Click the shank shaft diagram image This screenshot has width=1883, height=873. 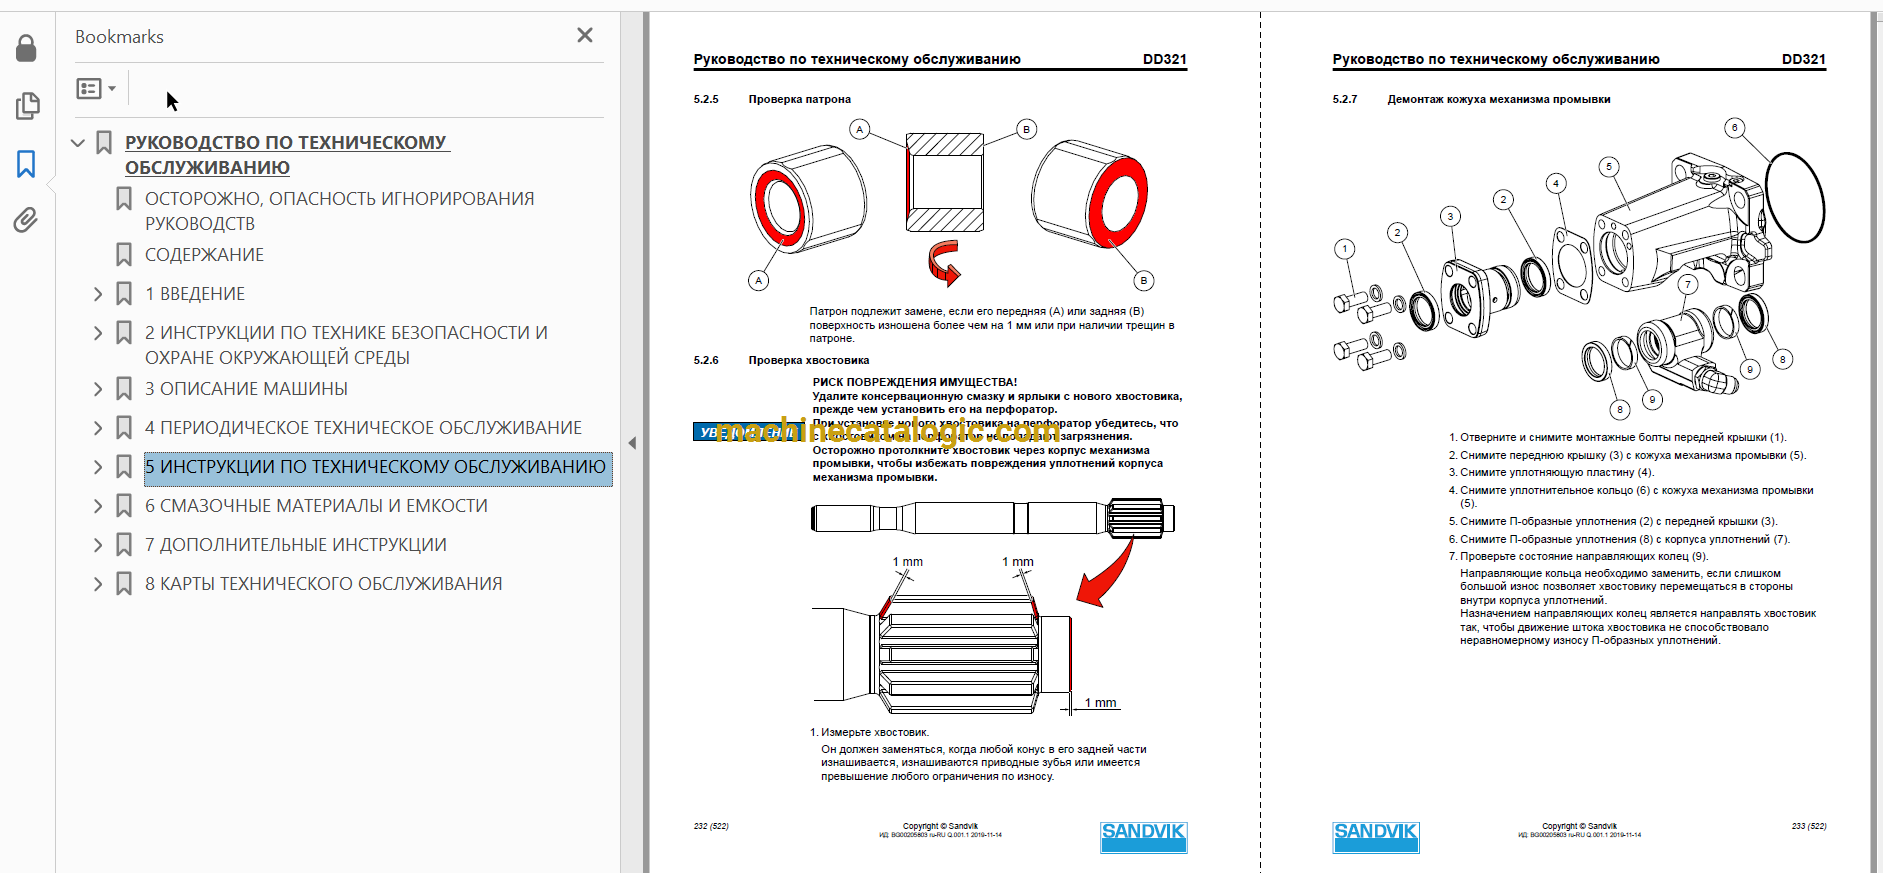coord(992,605)
